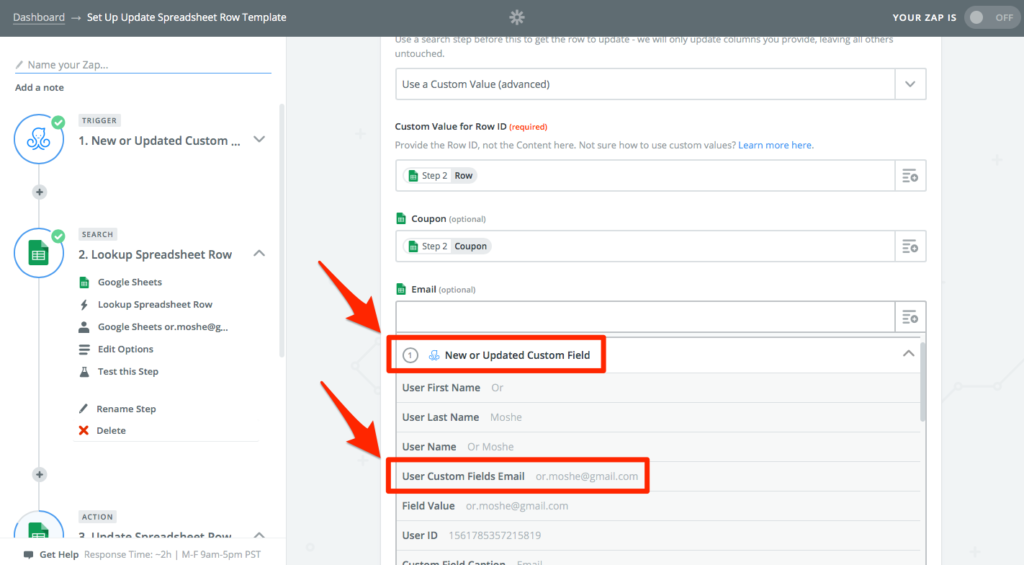Click the Email input field
Screen dimensions: 1024x565
[x=645, y=317]
